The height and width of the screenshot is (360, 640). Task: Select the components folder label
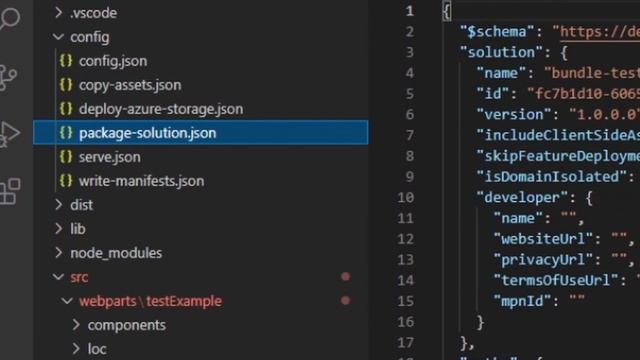(127, 325)
